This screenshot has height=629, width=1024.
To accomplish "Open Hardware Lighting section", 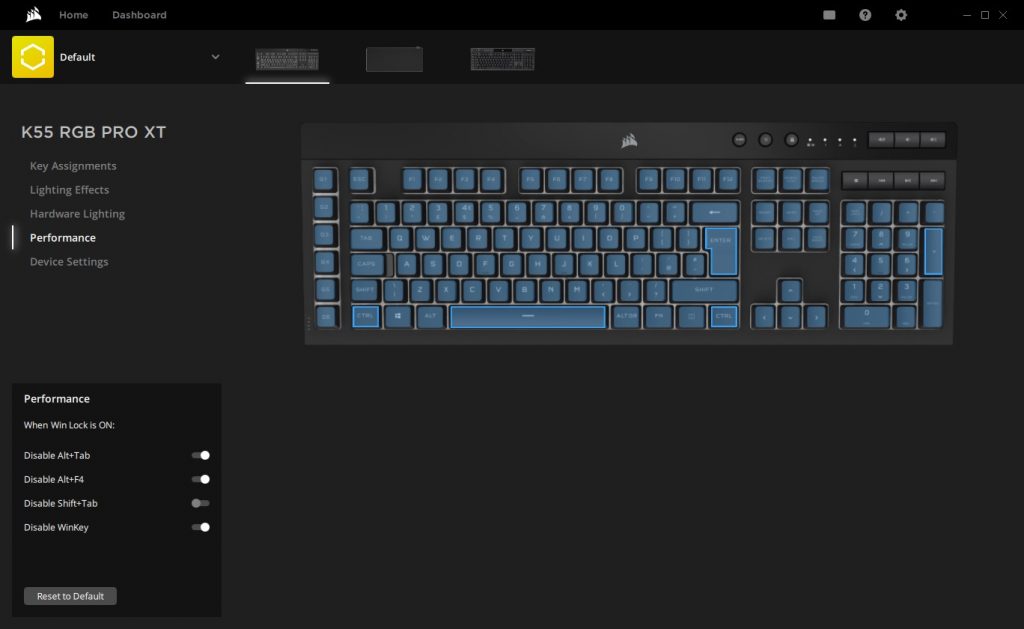I will 77,214.
